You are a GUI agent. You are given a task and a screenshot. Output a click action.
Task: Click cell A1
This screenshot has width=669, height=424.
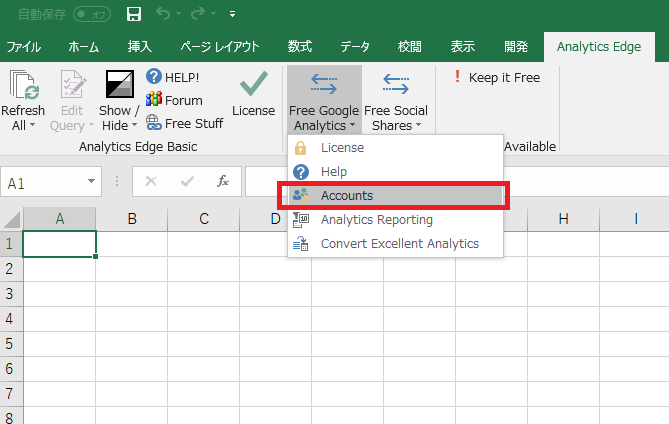pos(59,244)
